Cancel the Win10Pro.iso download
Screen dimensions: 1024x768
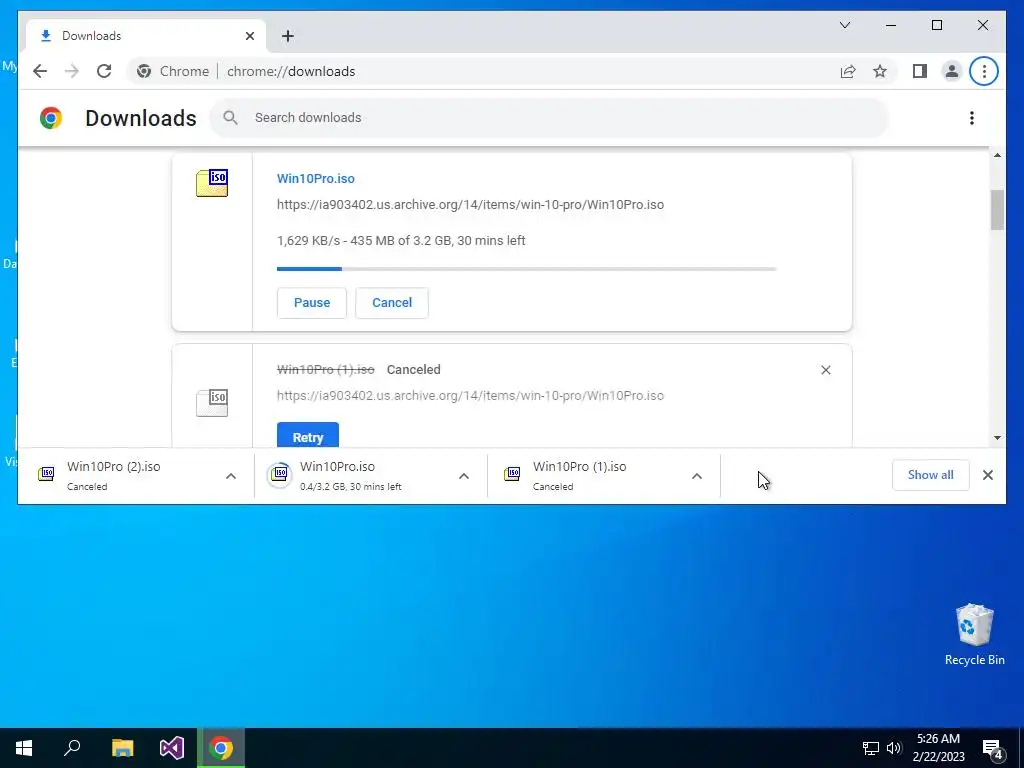click(392, 303)
